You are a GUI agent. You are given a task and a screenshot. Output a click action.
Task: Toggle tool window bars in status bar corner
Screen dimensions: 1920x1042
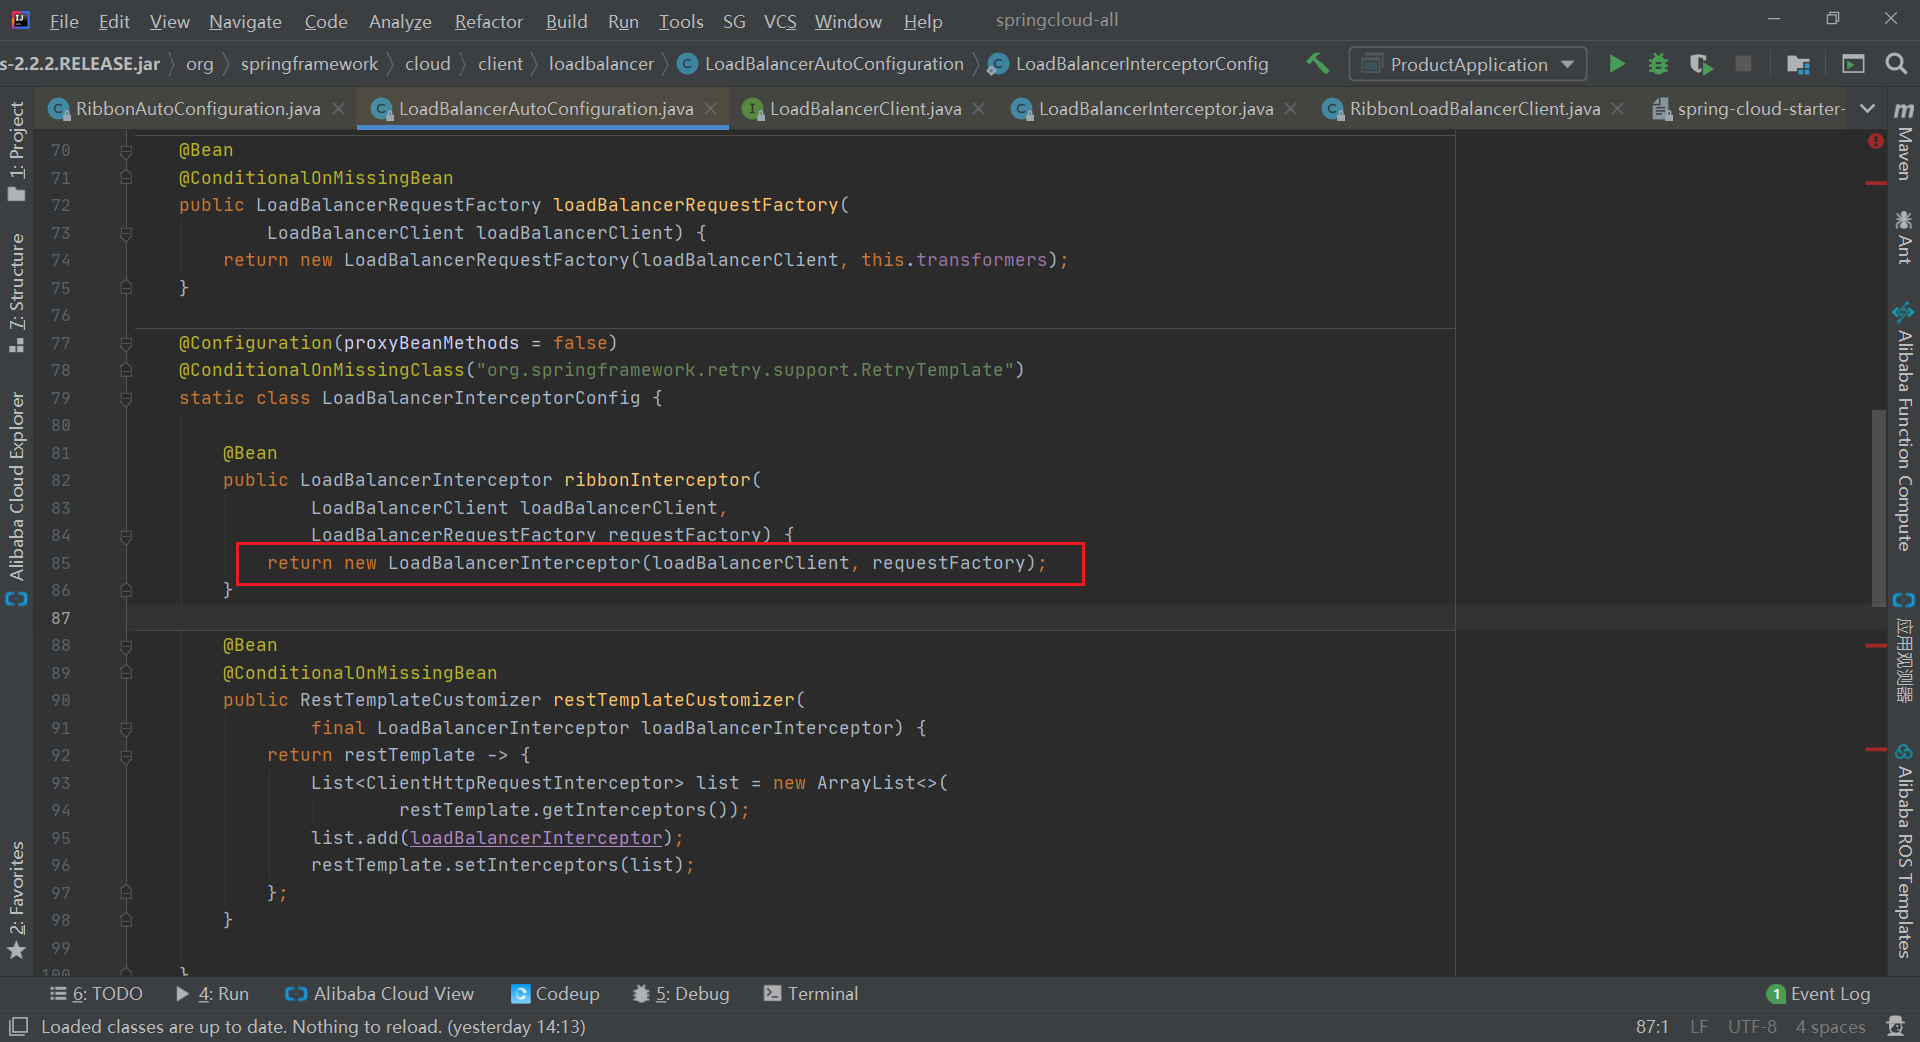click(18, 1026)
